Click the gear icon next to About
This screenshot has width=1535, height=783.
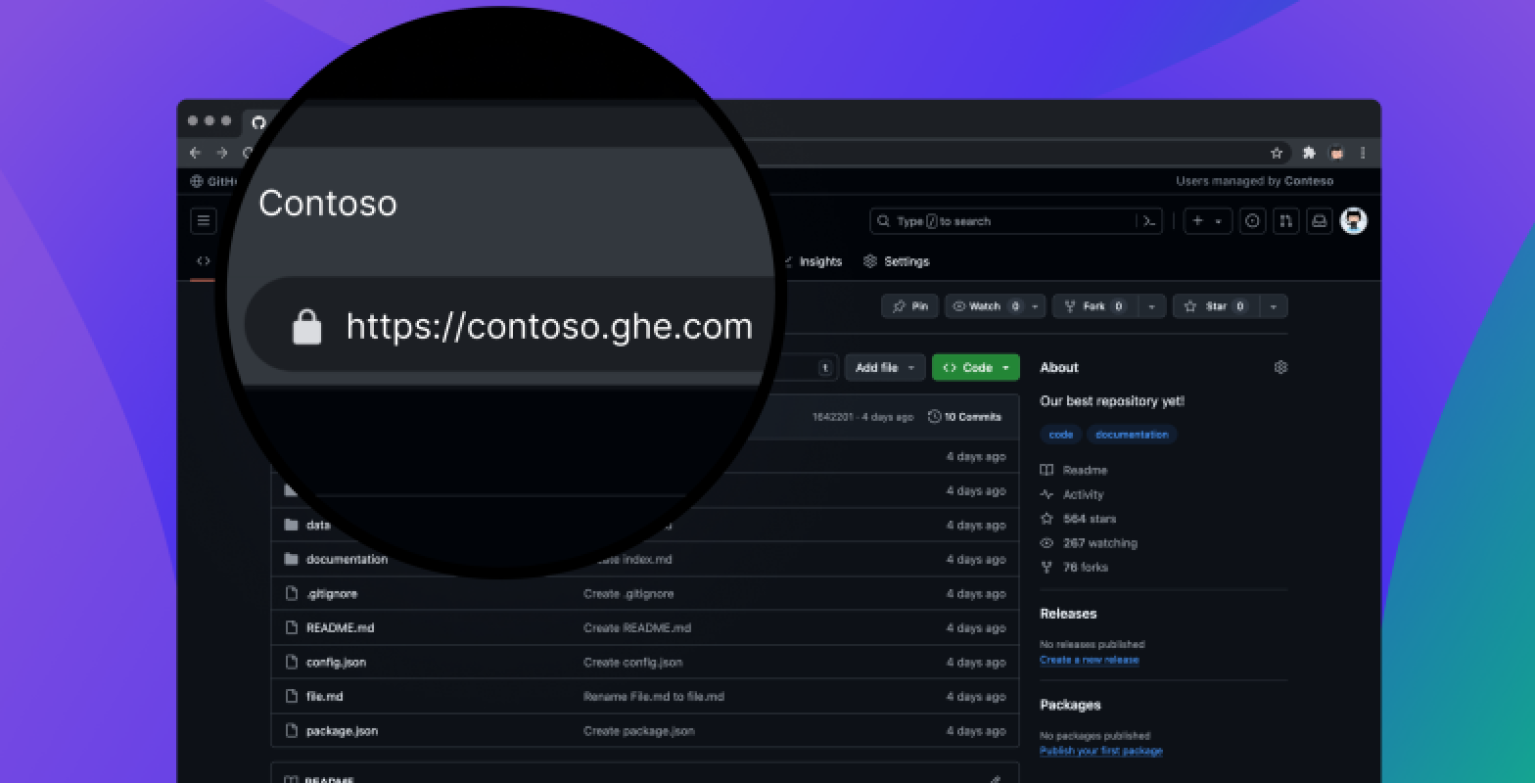click(1280, 367)
